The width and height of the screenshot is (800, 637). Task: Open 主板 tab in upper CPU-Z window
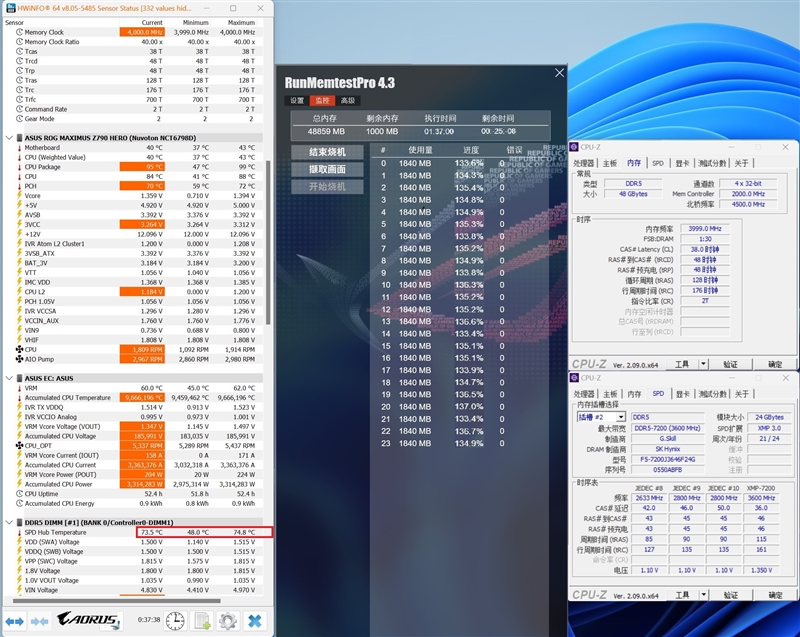pyautogui.click(x=610, y=163)
